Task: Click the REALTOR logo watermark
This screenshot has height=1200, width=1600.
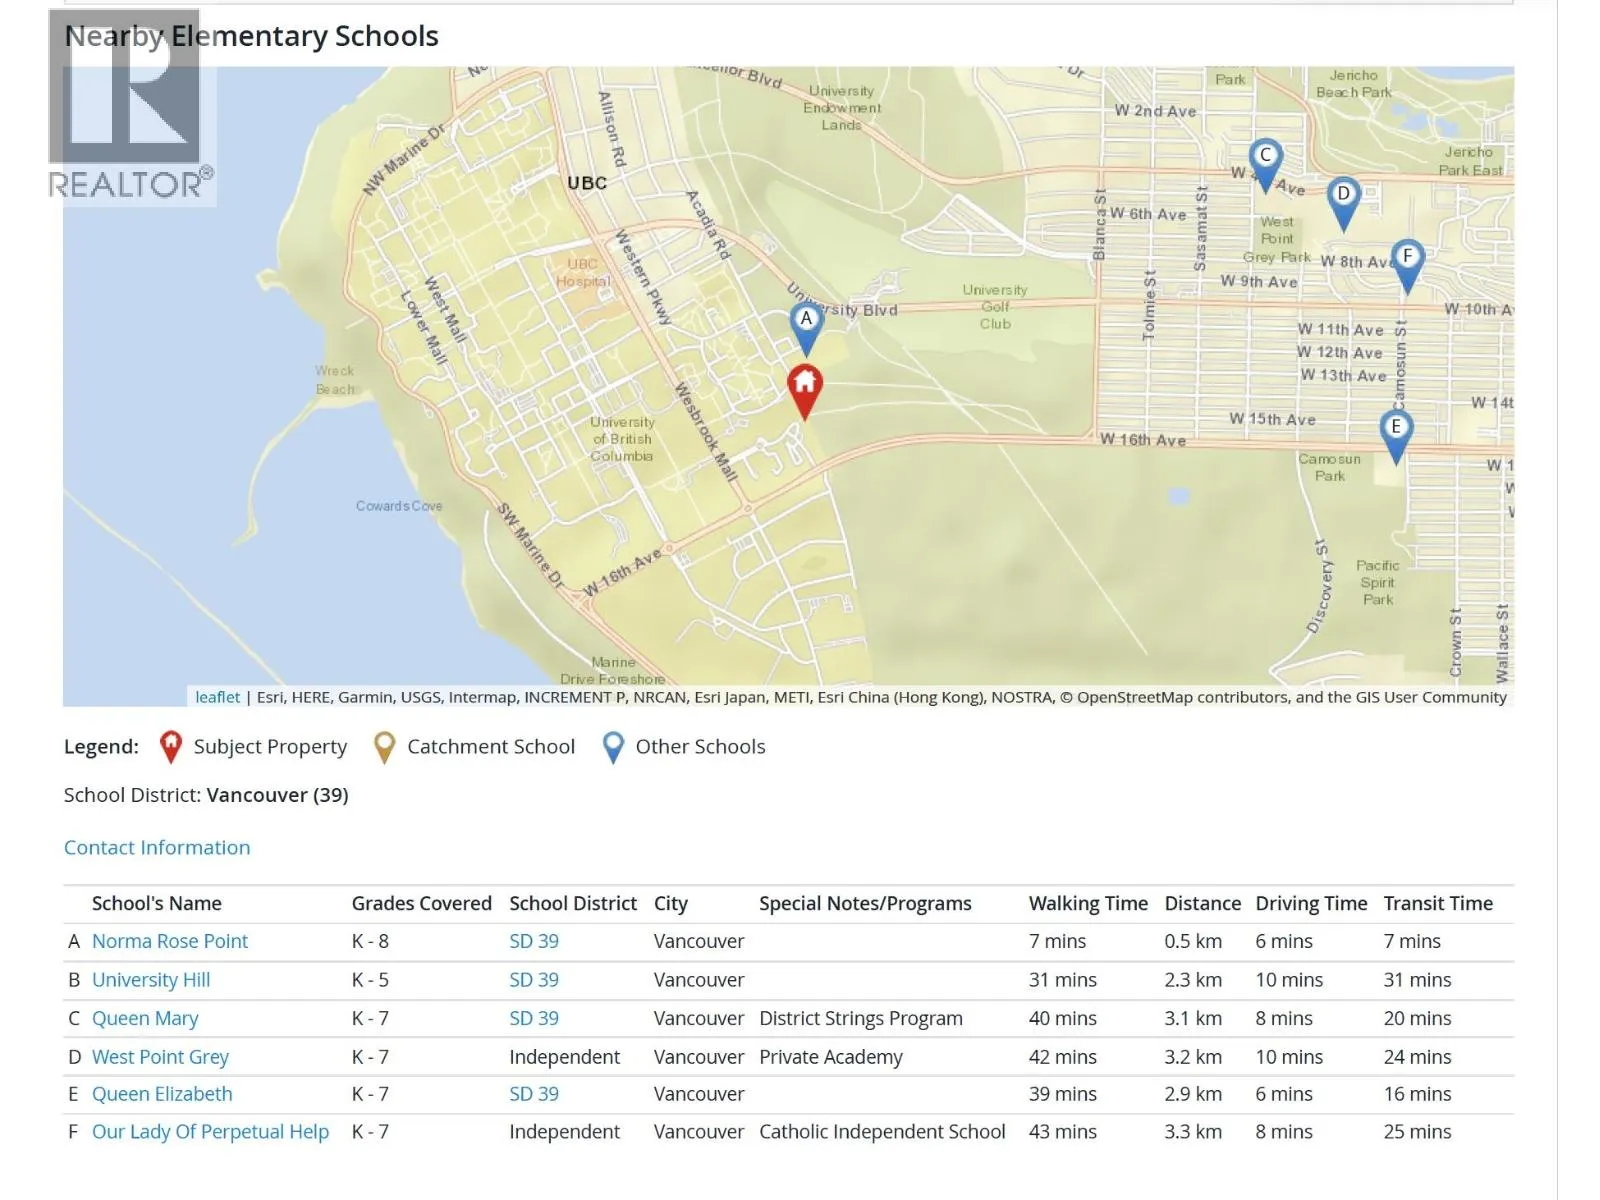Action: (x=130, y=105)
